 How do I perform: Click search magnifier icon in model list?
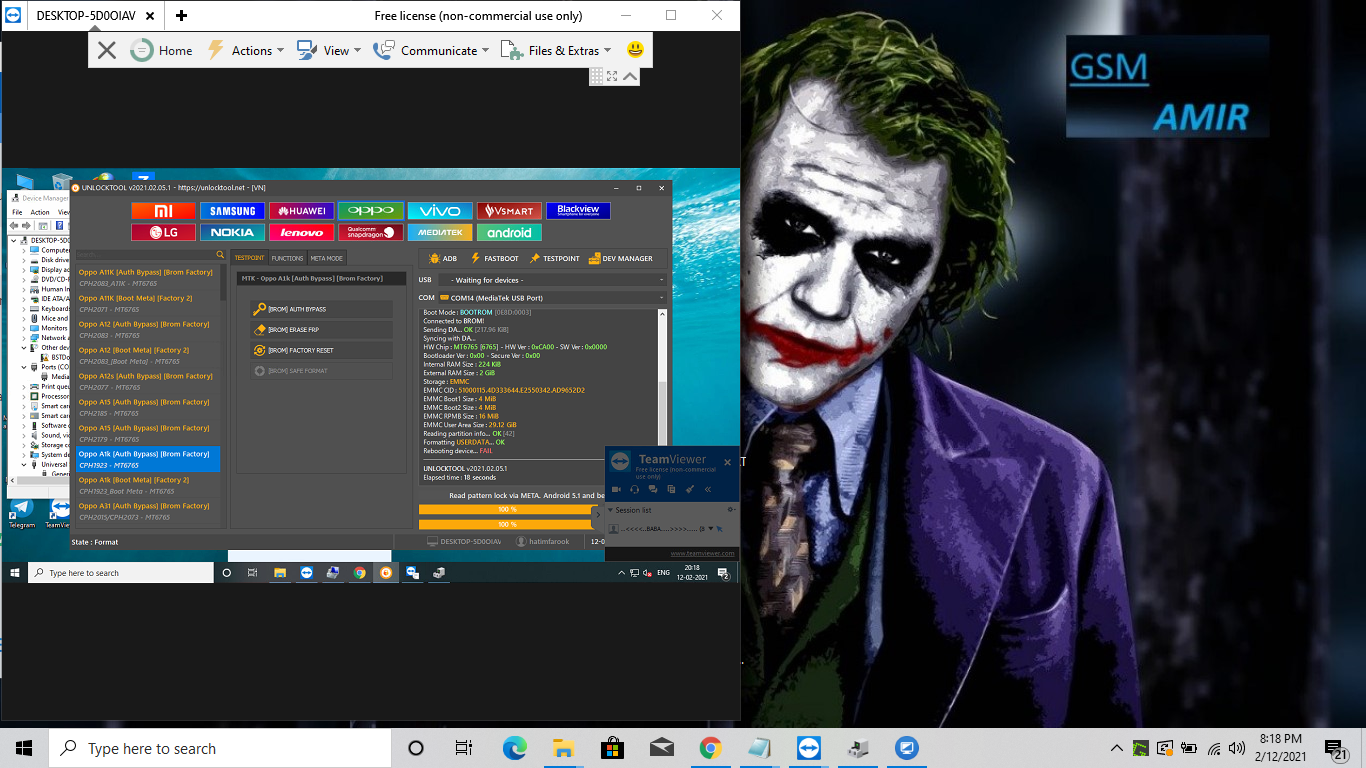[220, 255]
